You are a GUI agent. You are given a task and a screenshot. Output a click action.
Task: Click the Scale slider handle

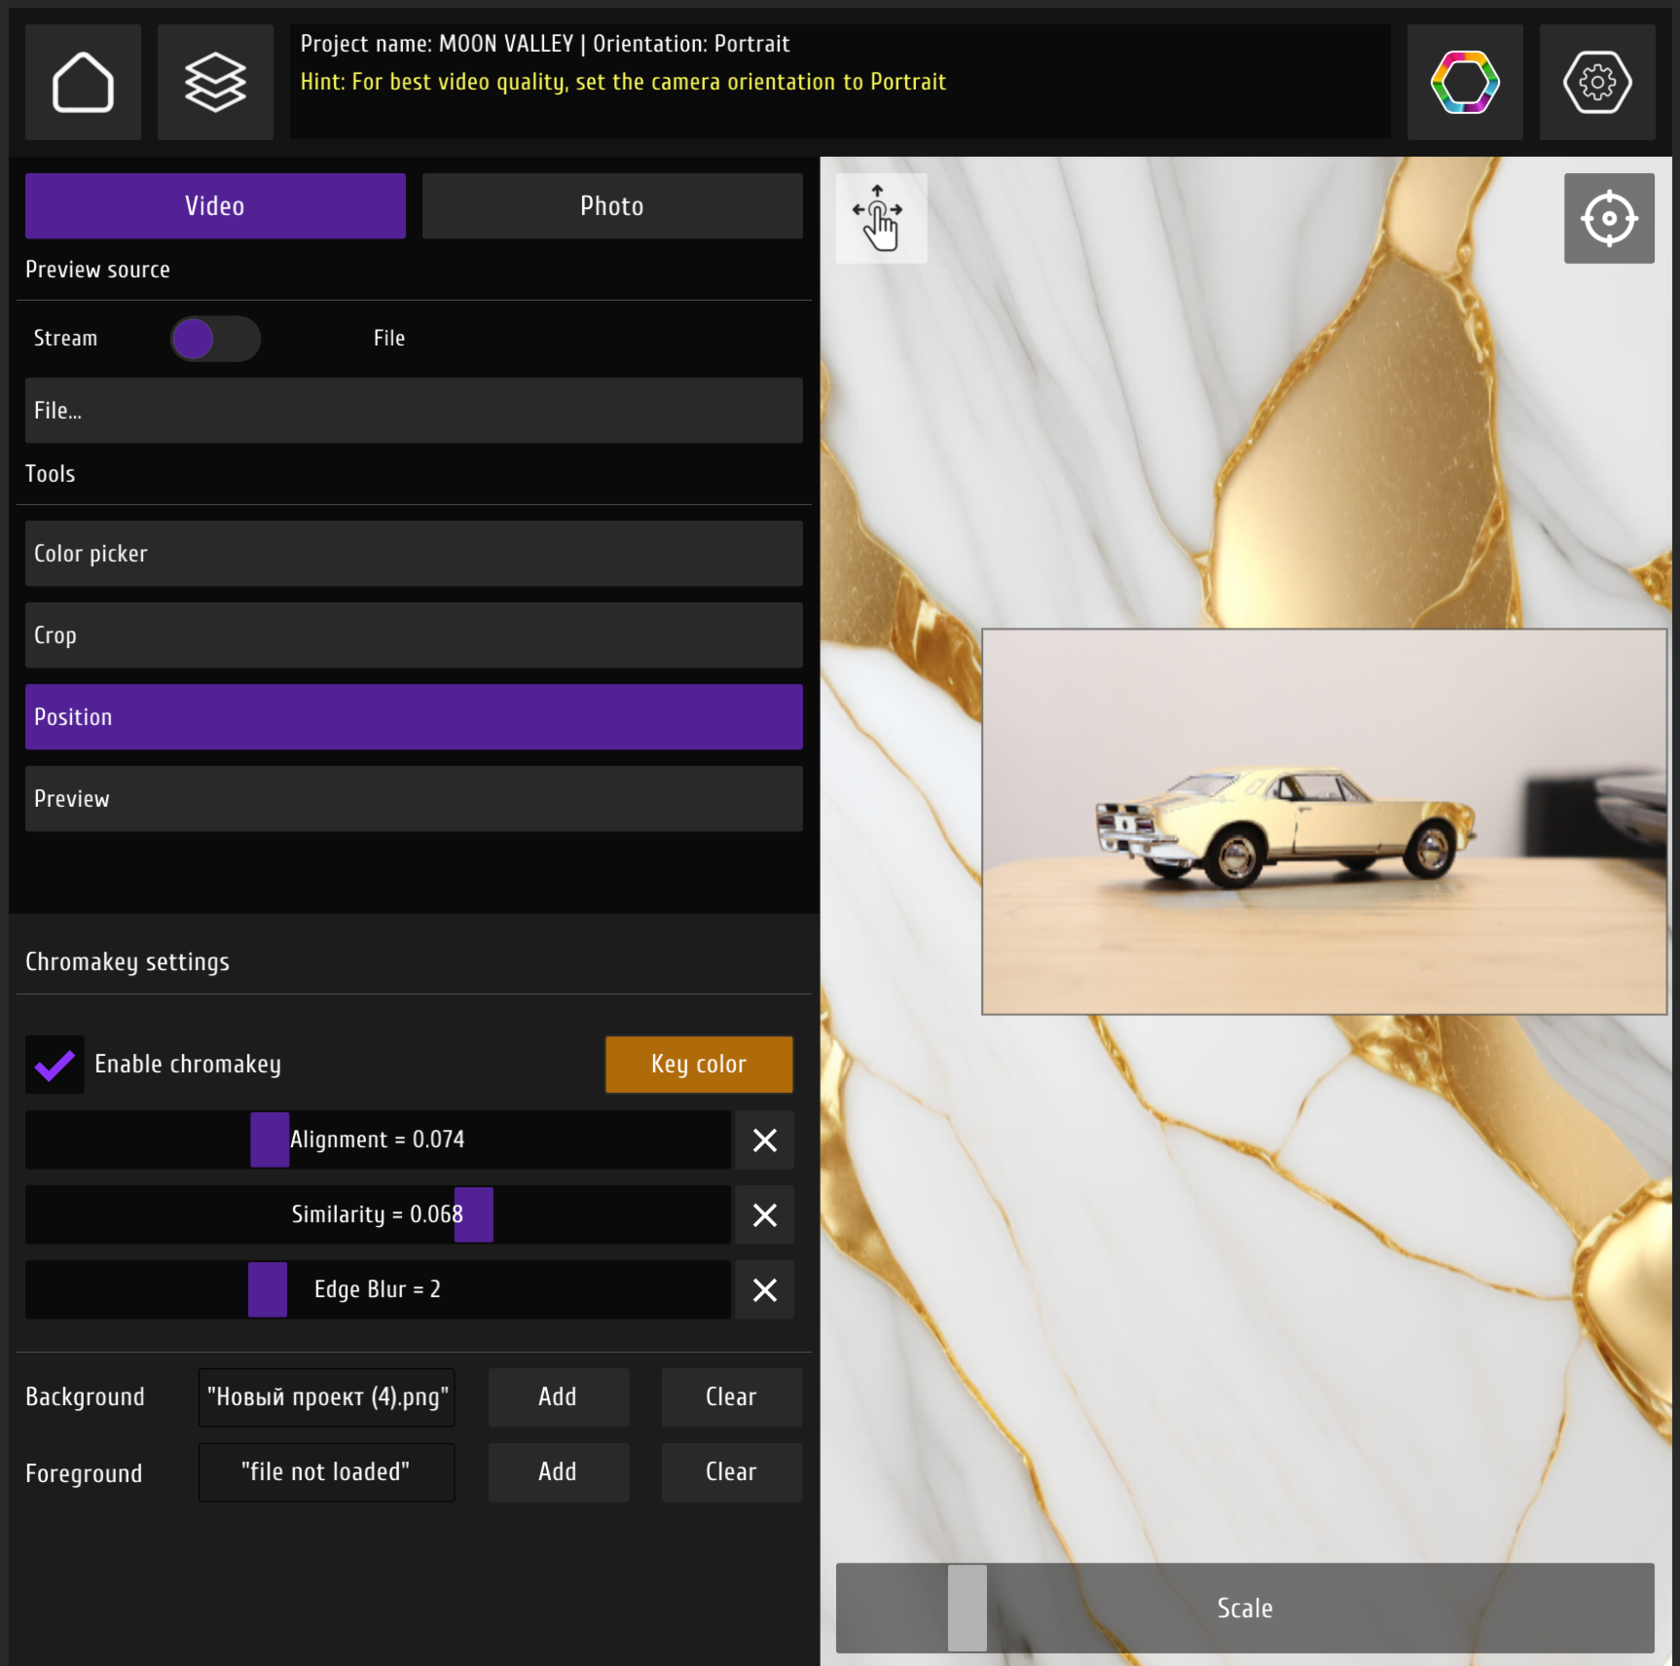(x=967, y=1608)
